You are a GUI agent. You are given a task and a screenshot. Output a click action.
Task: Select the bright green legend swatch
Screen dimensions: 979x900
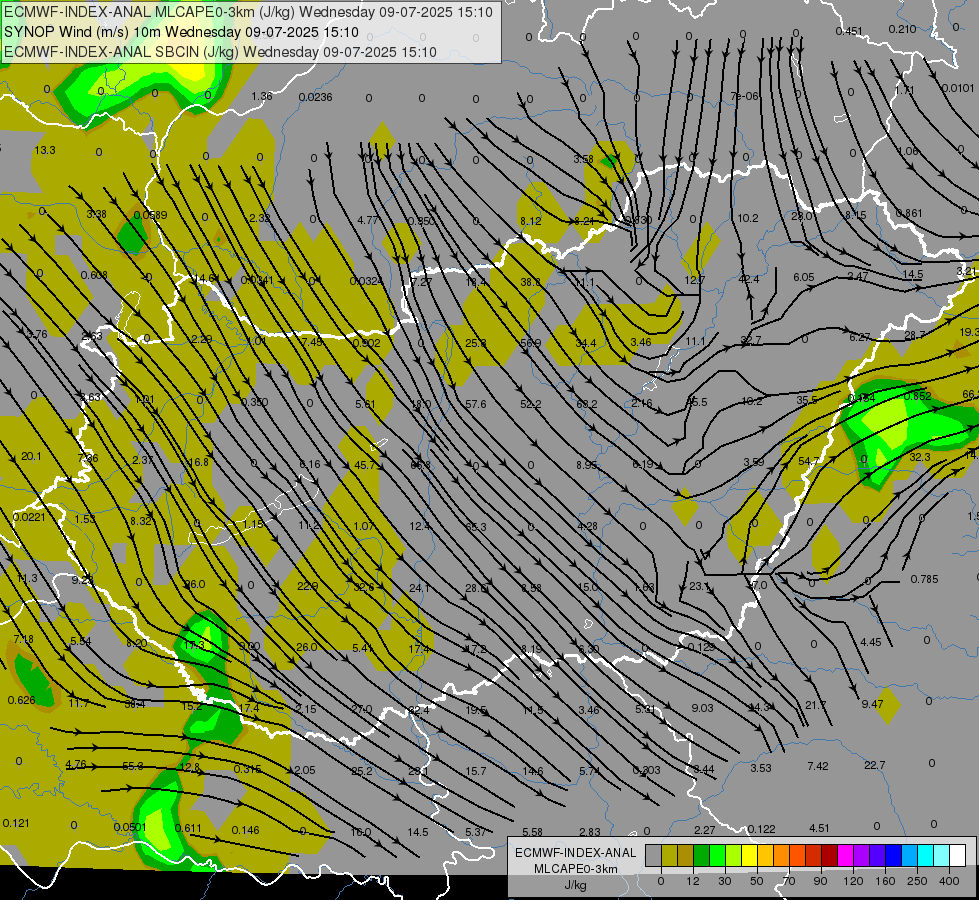pyautogui.click(x=717, y=856)
